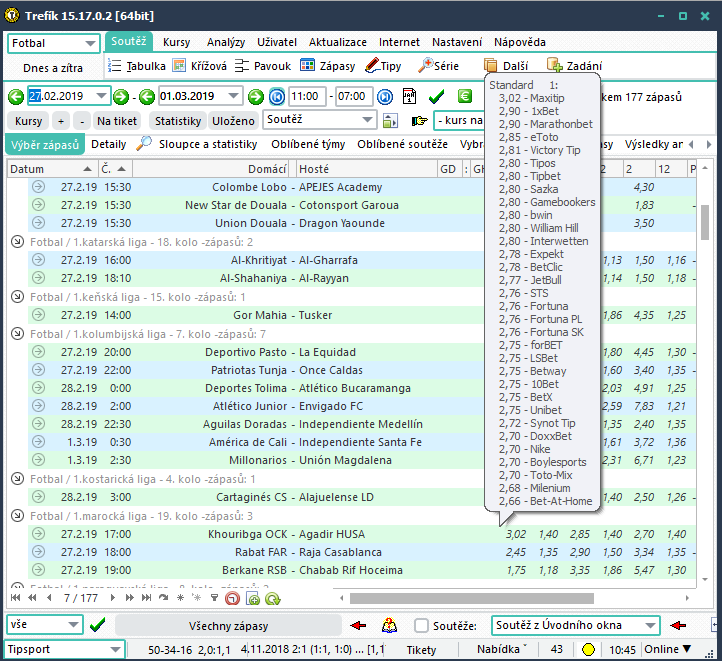The image size is (722, 661).
Task: Click the horizontal scrollbar thumb of the match list
Action: click(x=472, y=598)
